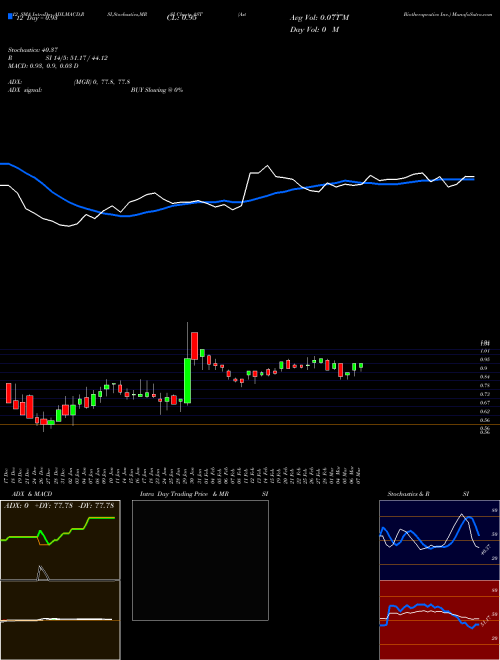Click the "Day Vol: 0 M" text

314,30
